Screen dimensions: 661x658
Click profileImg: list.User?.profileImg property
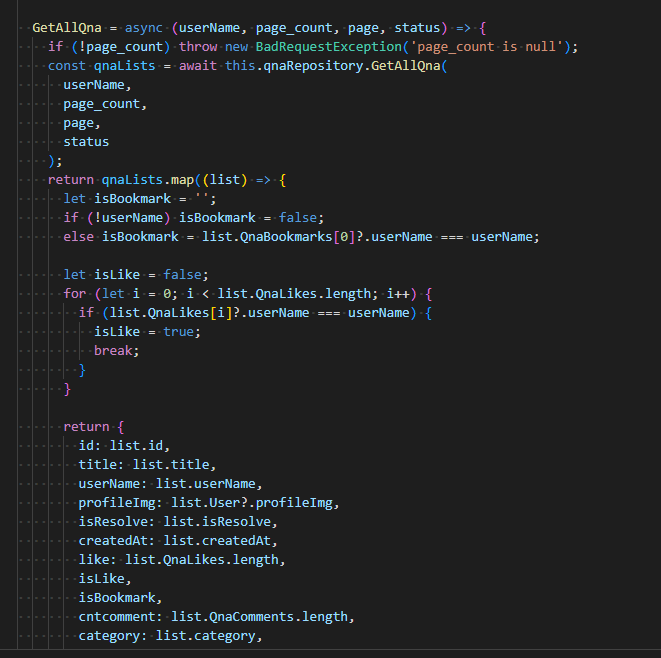click(209, 502)
